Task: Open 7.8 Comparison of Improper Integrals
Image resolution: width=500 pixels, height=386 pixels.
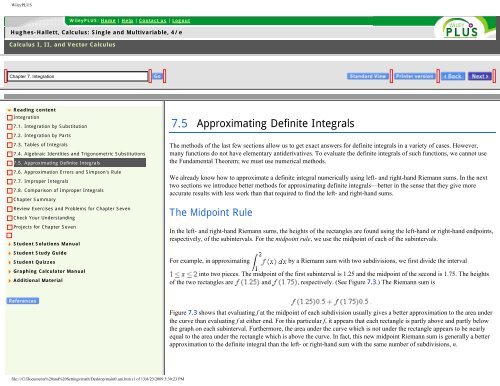Action: pos(59,190)
